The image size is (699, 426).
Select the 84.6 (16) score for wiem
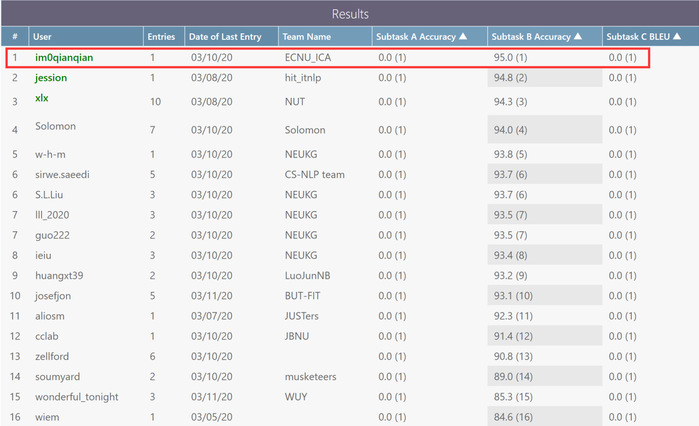click(x=513, y=417)
